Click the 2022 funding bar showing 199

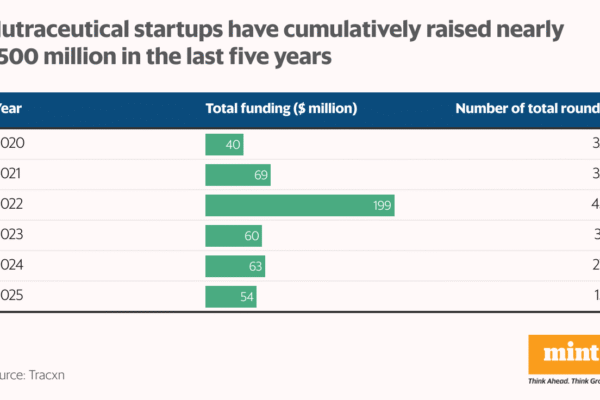(x=300, y=205)
